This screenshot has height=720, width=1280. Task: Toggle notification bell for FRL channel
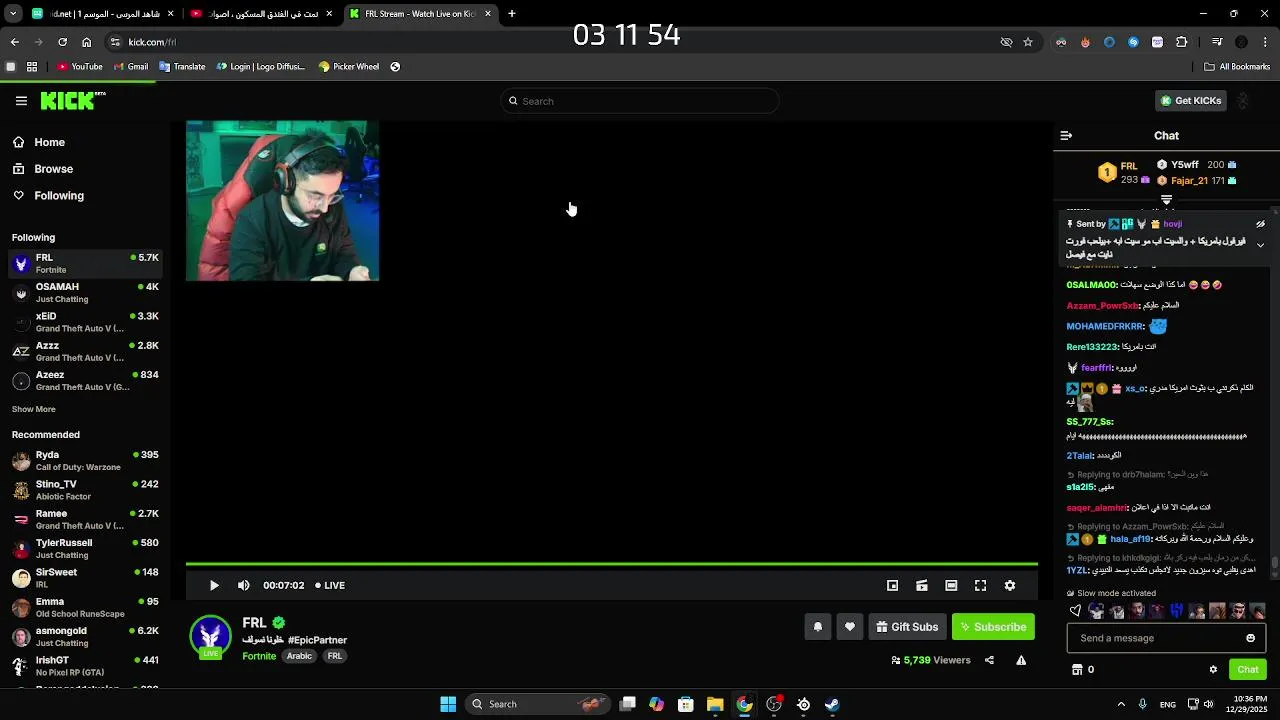[x=818, y=627]
